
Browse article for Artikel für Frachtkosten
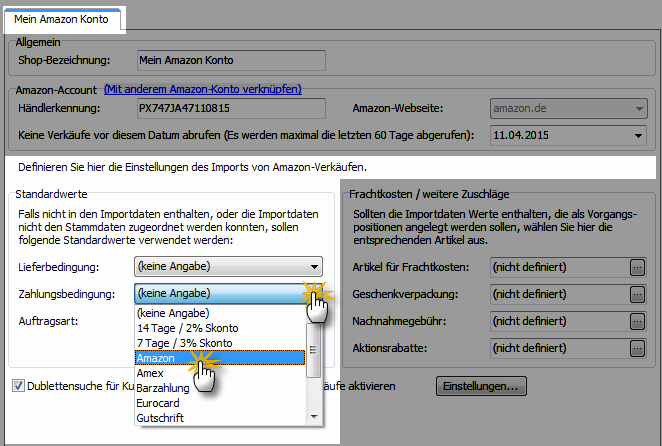tap(638, 267)
